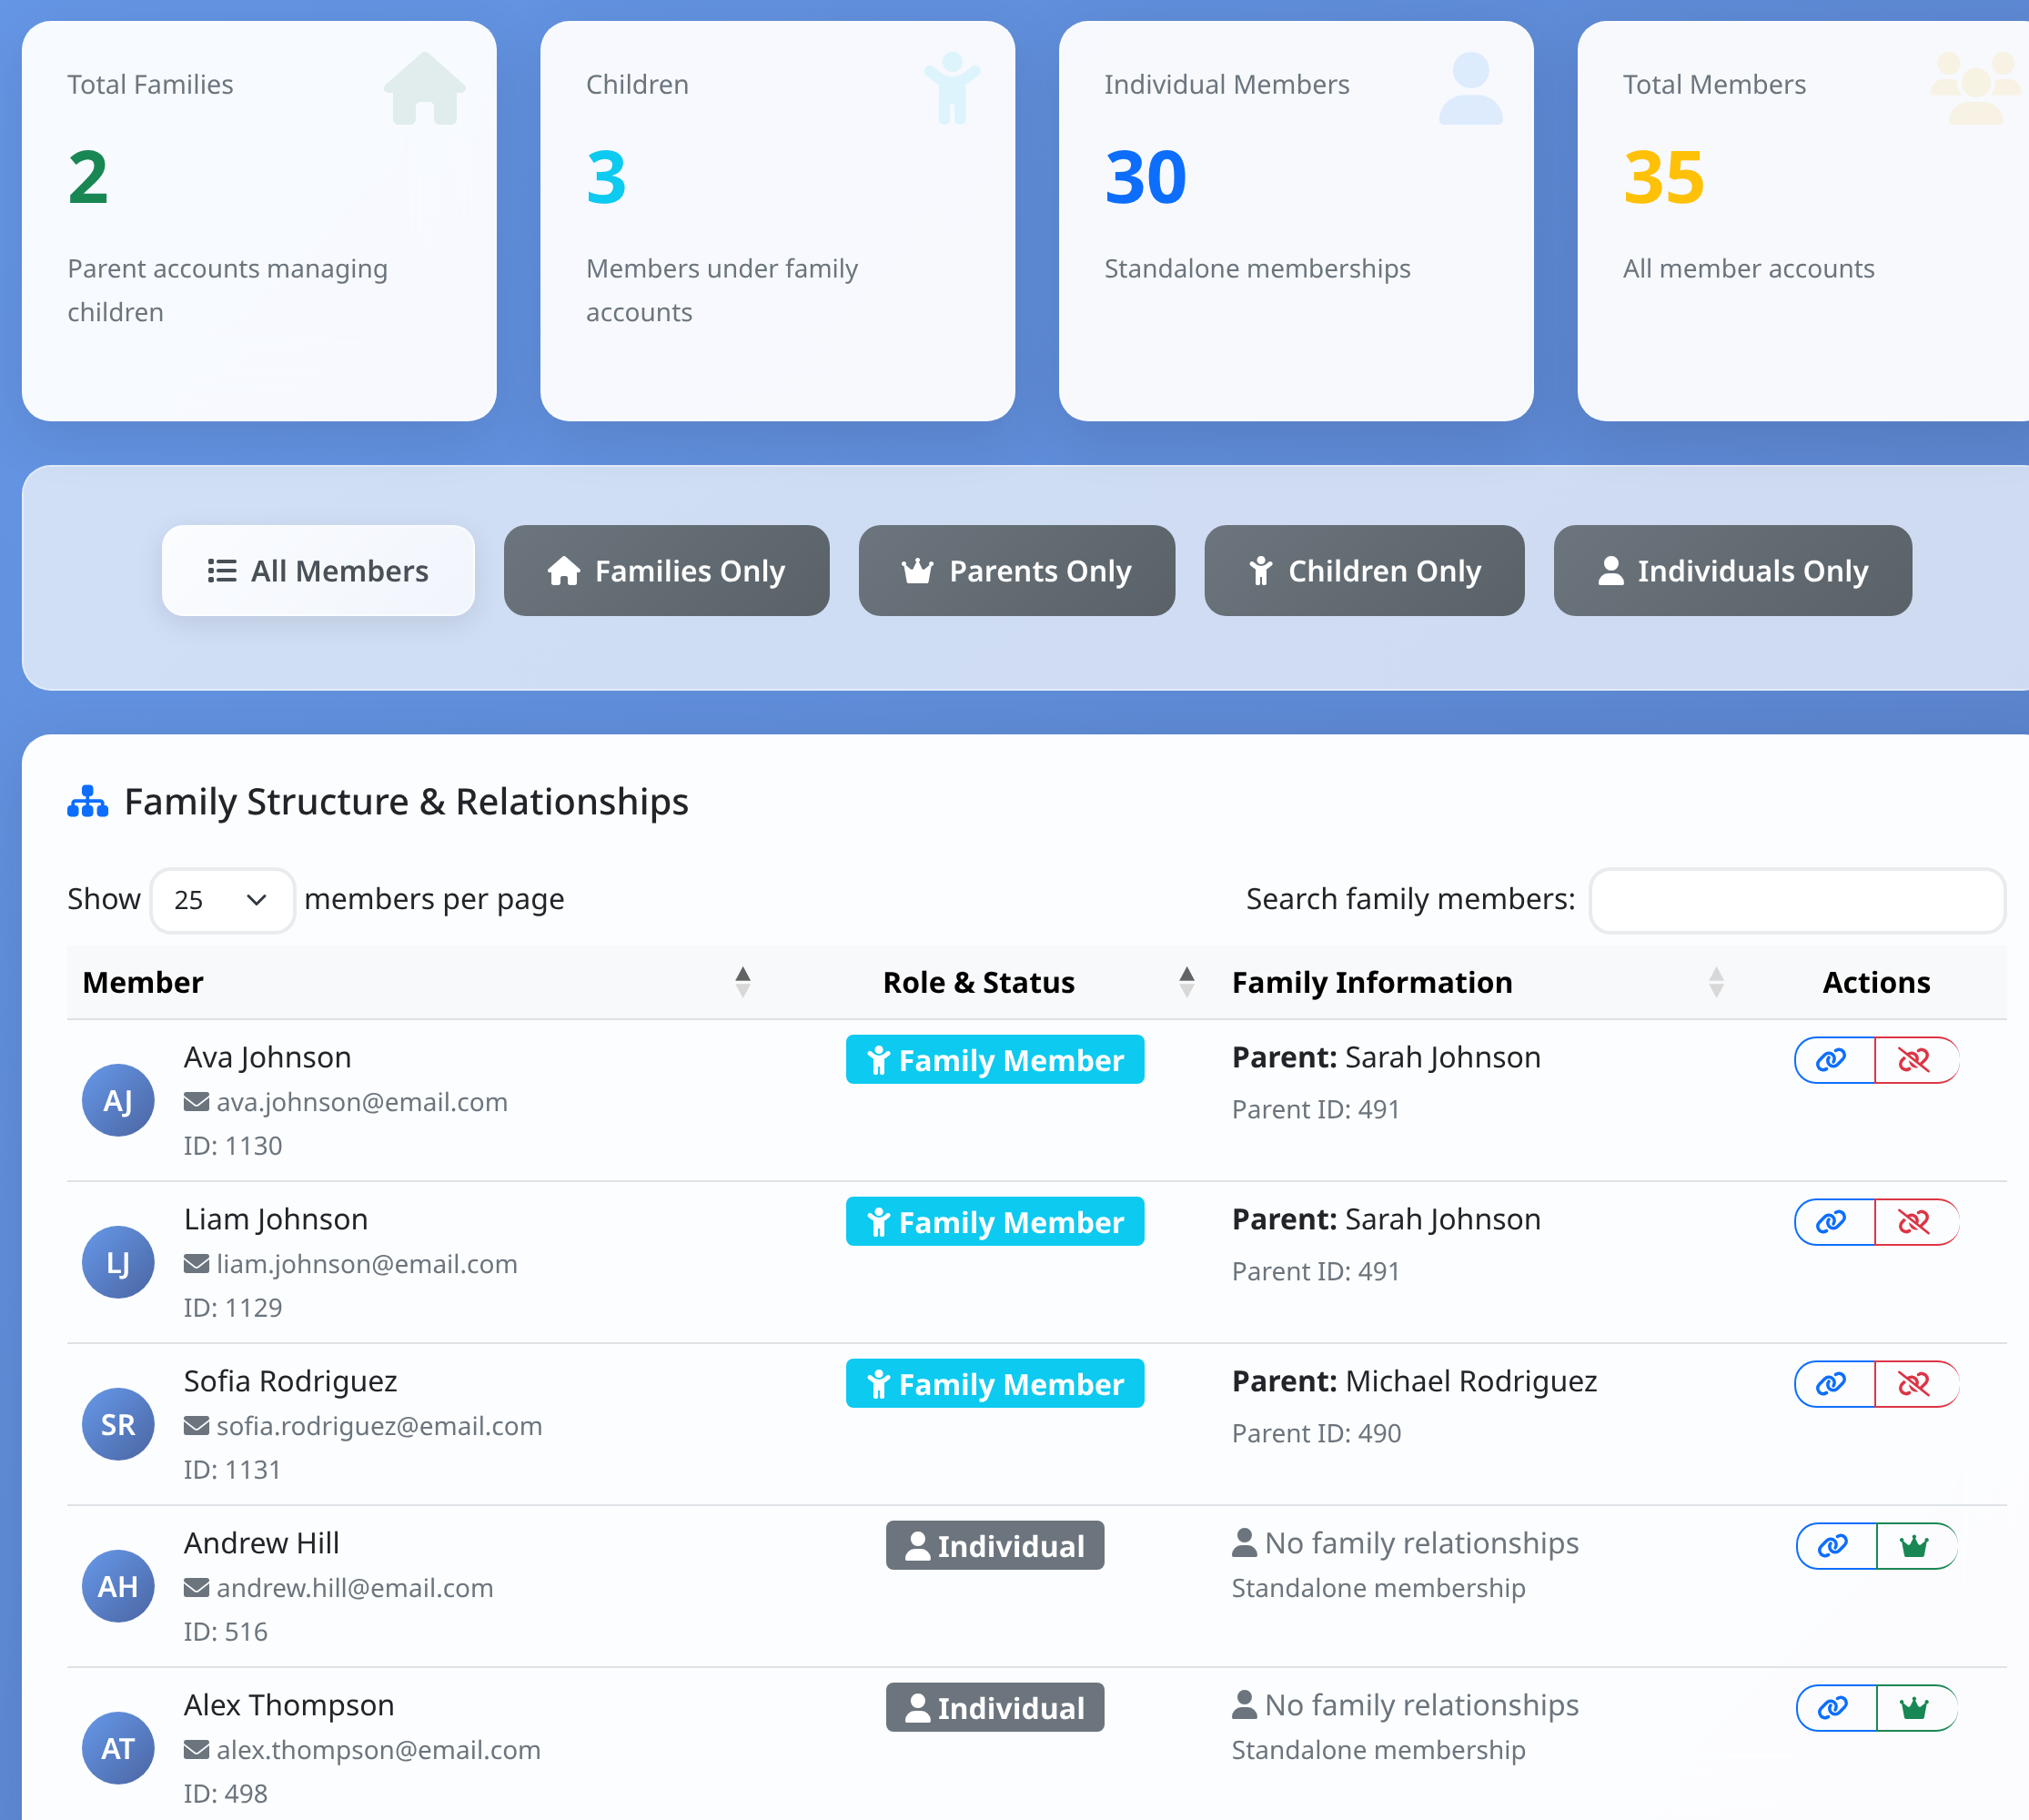Click link icon in Liam Johnson row

click(1834, 1222)
